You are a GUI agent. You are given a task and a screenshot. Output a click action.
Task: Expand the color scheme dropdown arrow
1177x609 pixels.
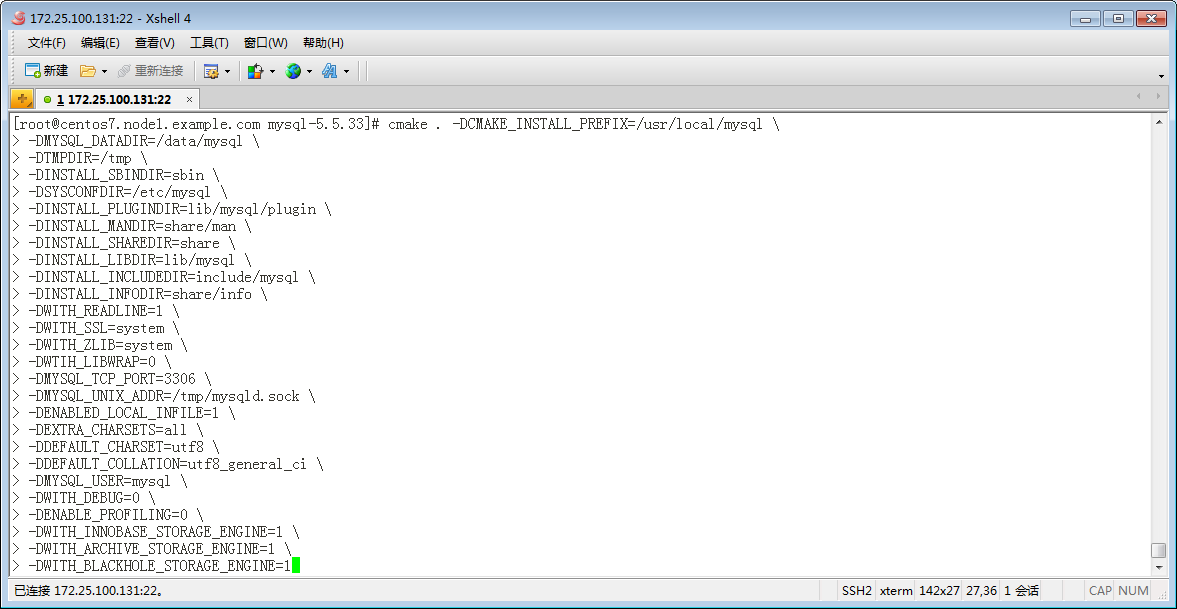(x=270, y=70)
